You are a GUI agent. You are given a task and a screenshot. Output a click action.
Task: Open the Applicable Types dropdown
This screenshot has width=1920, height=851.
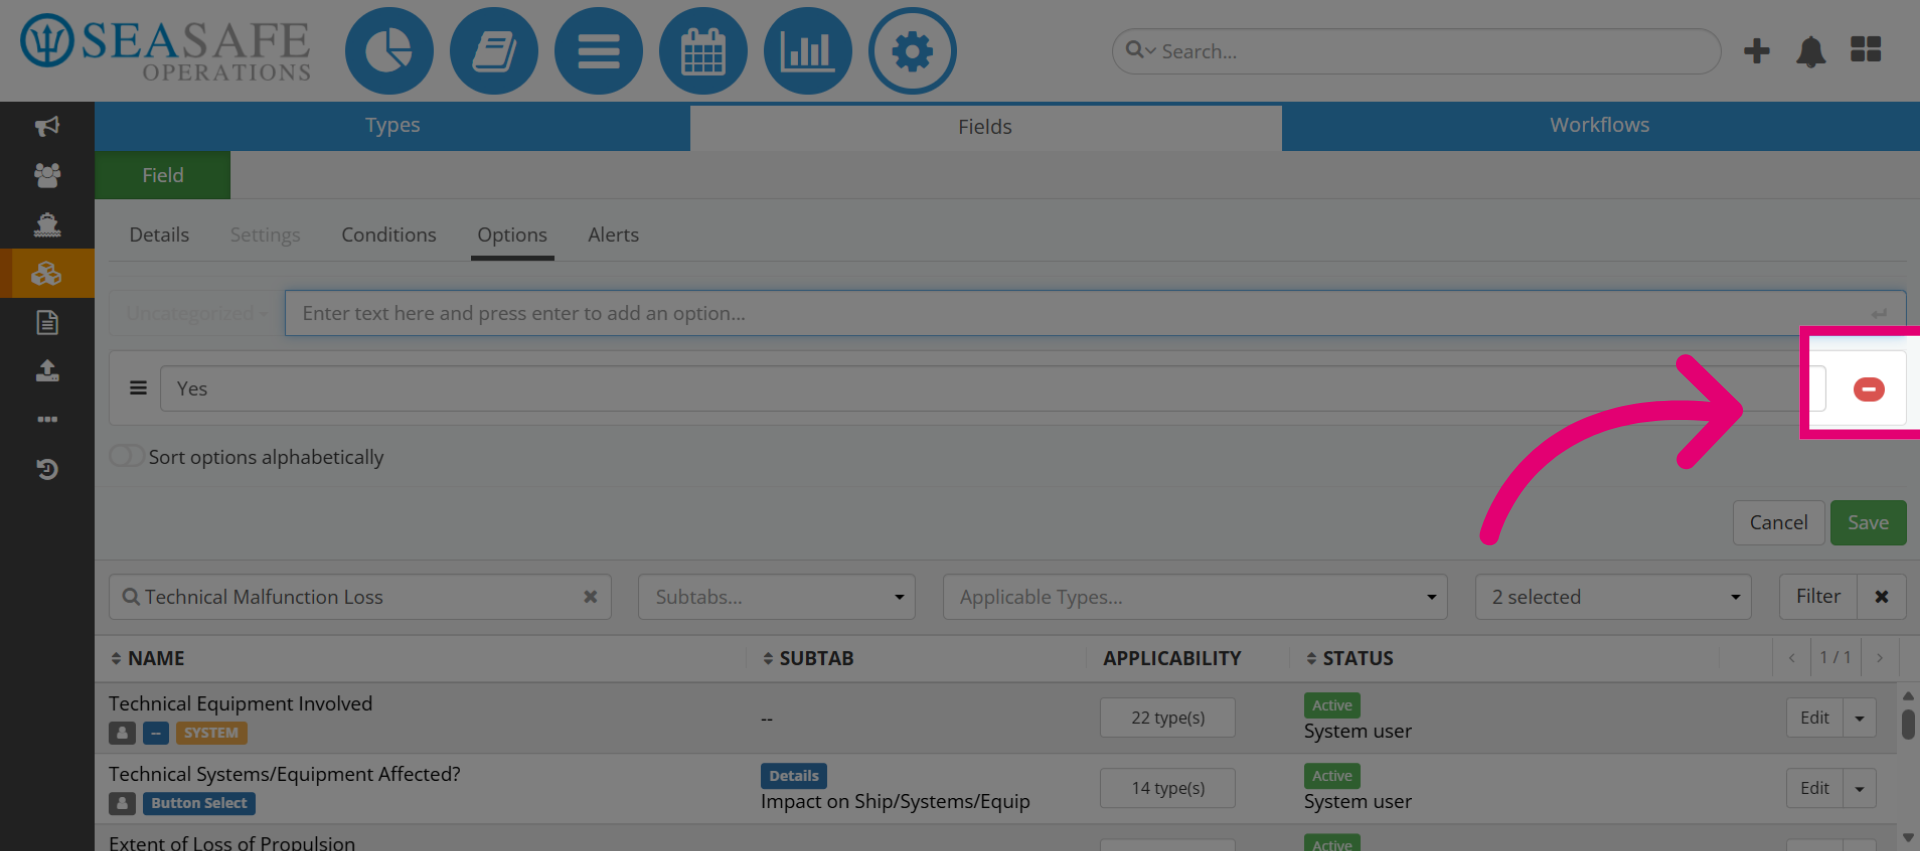click(x=1194, y=597)
